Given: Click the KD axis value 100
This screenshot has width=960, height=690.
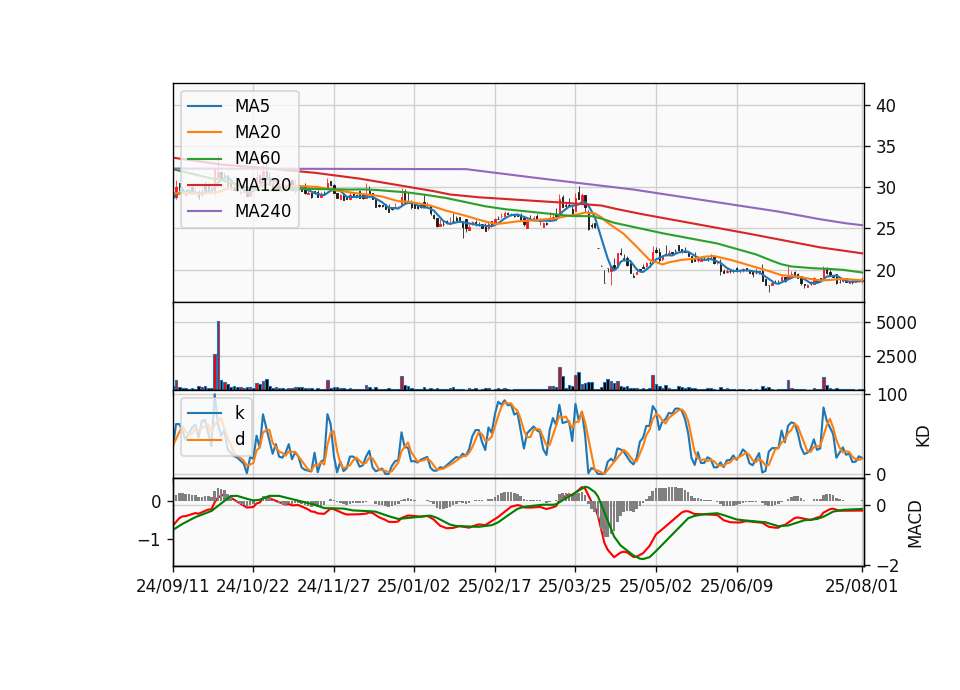Looking at the screenshot, I should [x=891, y=395].
